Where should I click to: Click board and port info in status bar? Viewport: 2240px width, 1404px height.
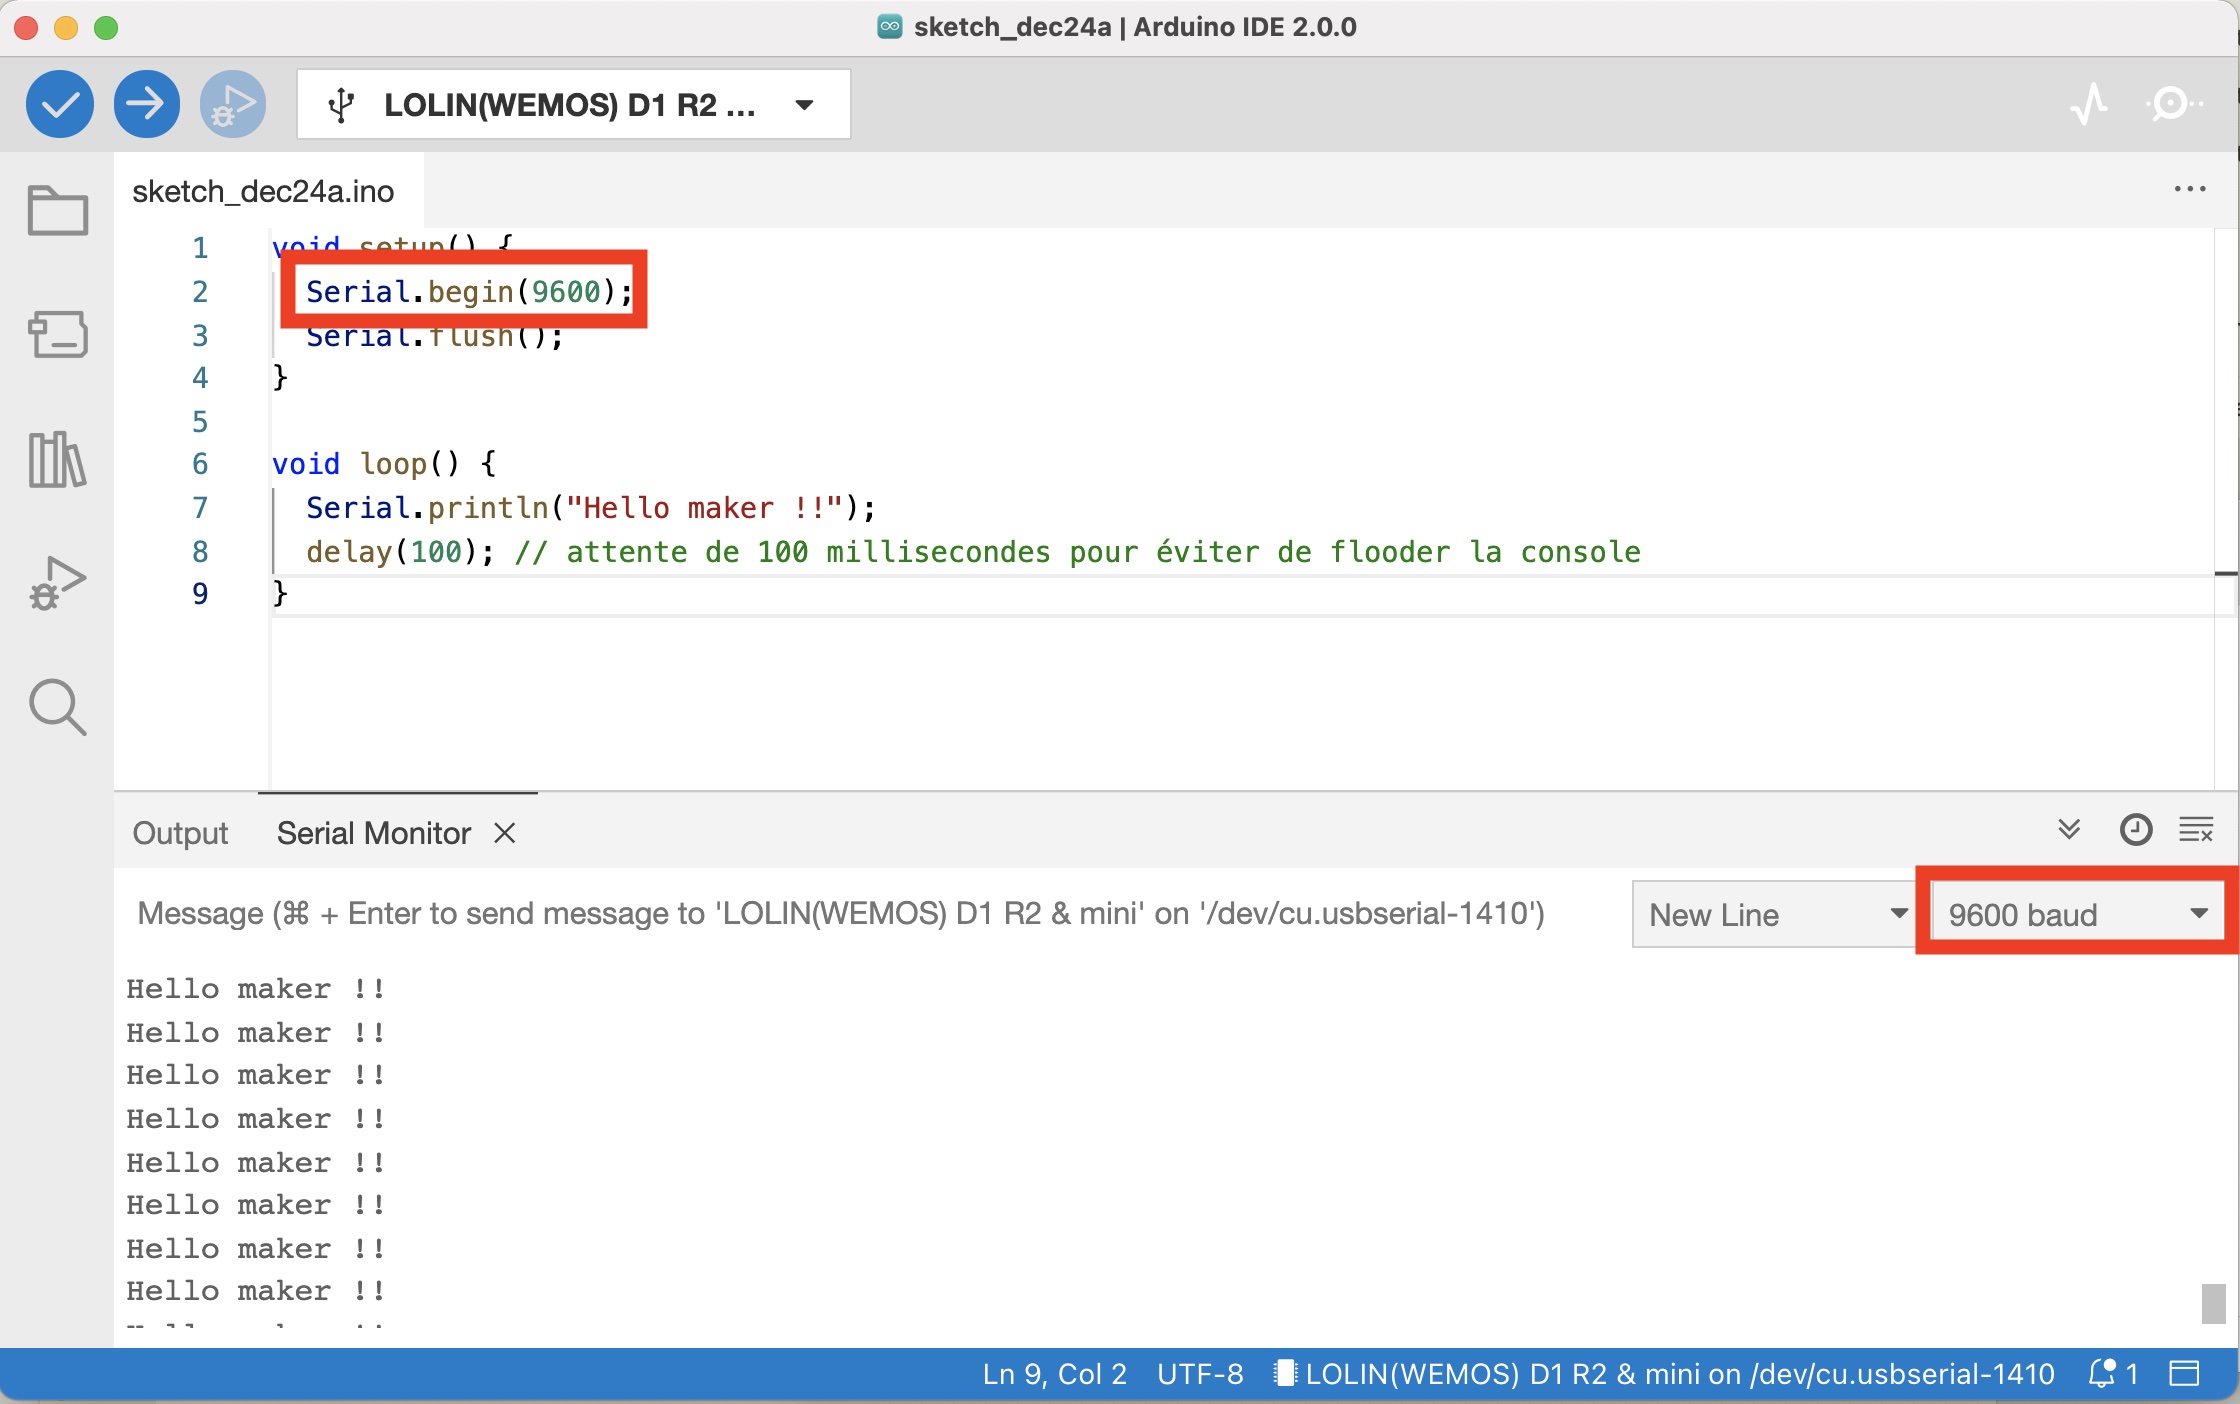coord(1665,1374)
